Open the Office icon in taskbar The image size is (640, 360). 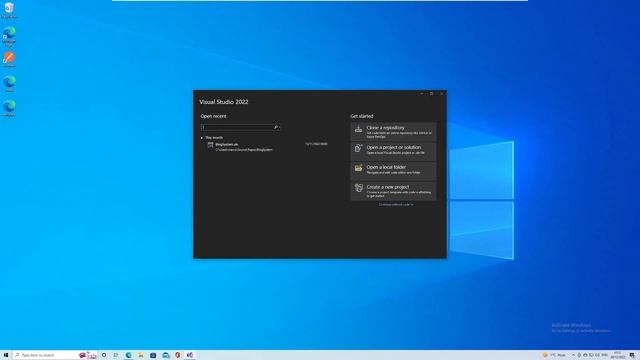[x=178, y=355]
